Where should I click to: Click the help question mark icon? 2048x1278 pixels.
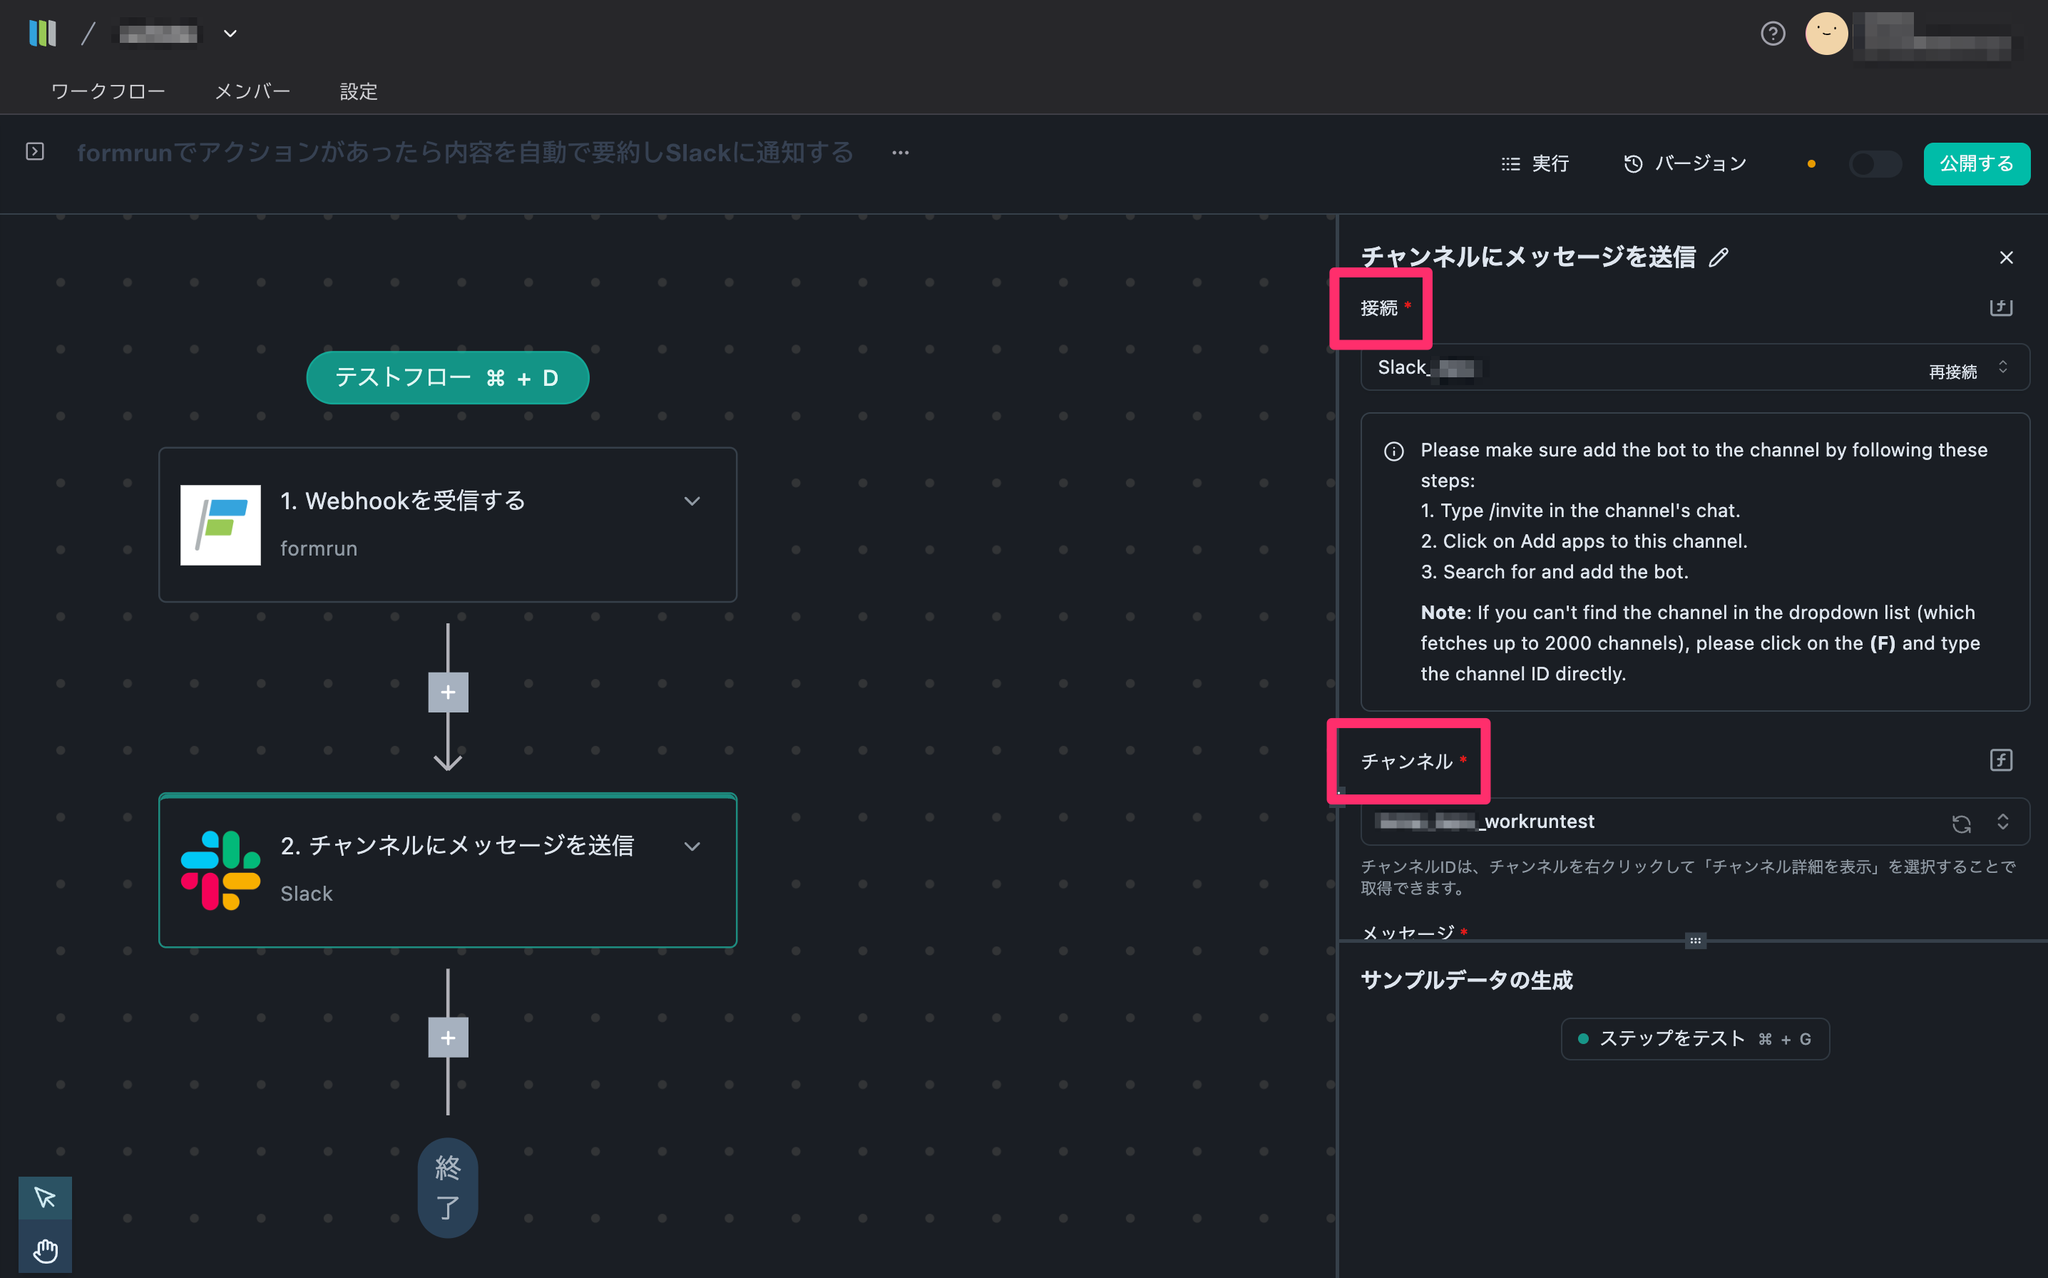[x=1772, y=34]
